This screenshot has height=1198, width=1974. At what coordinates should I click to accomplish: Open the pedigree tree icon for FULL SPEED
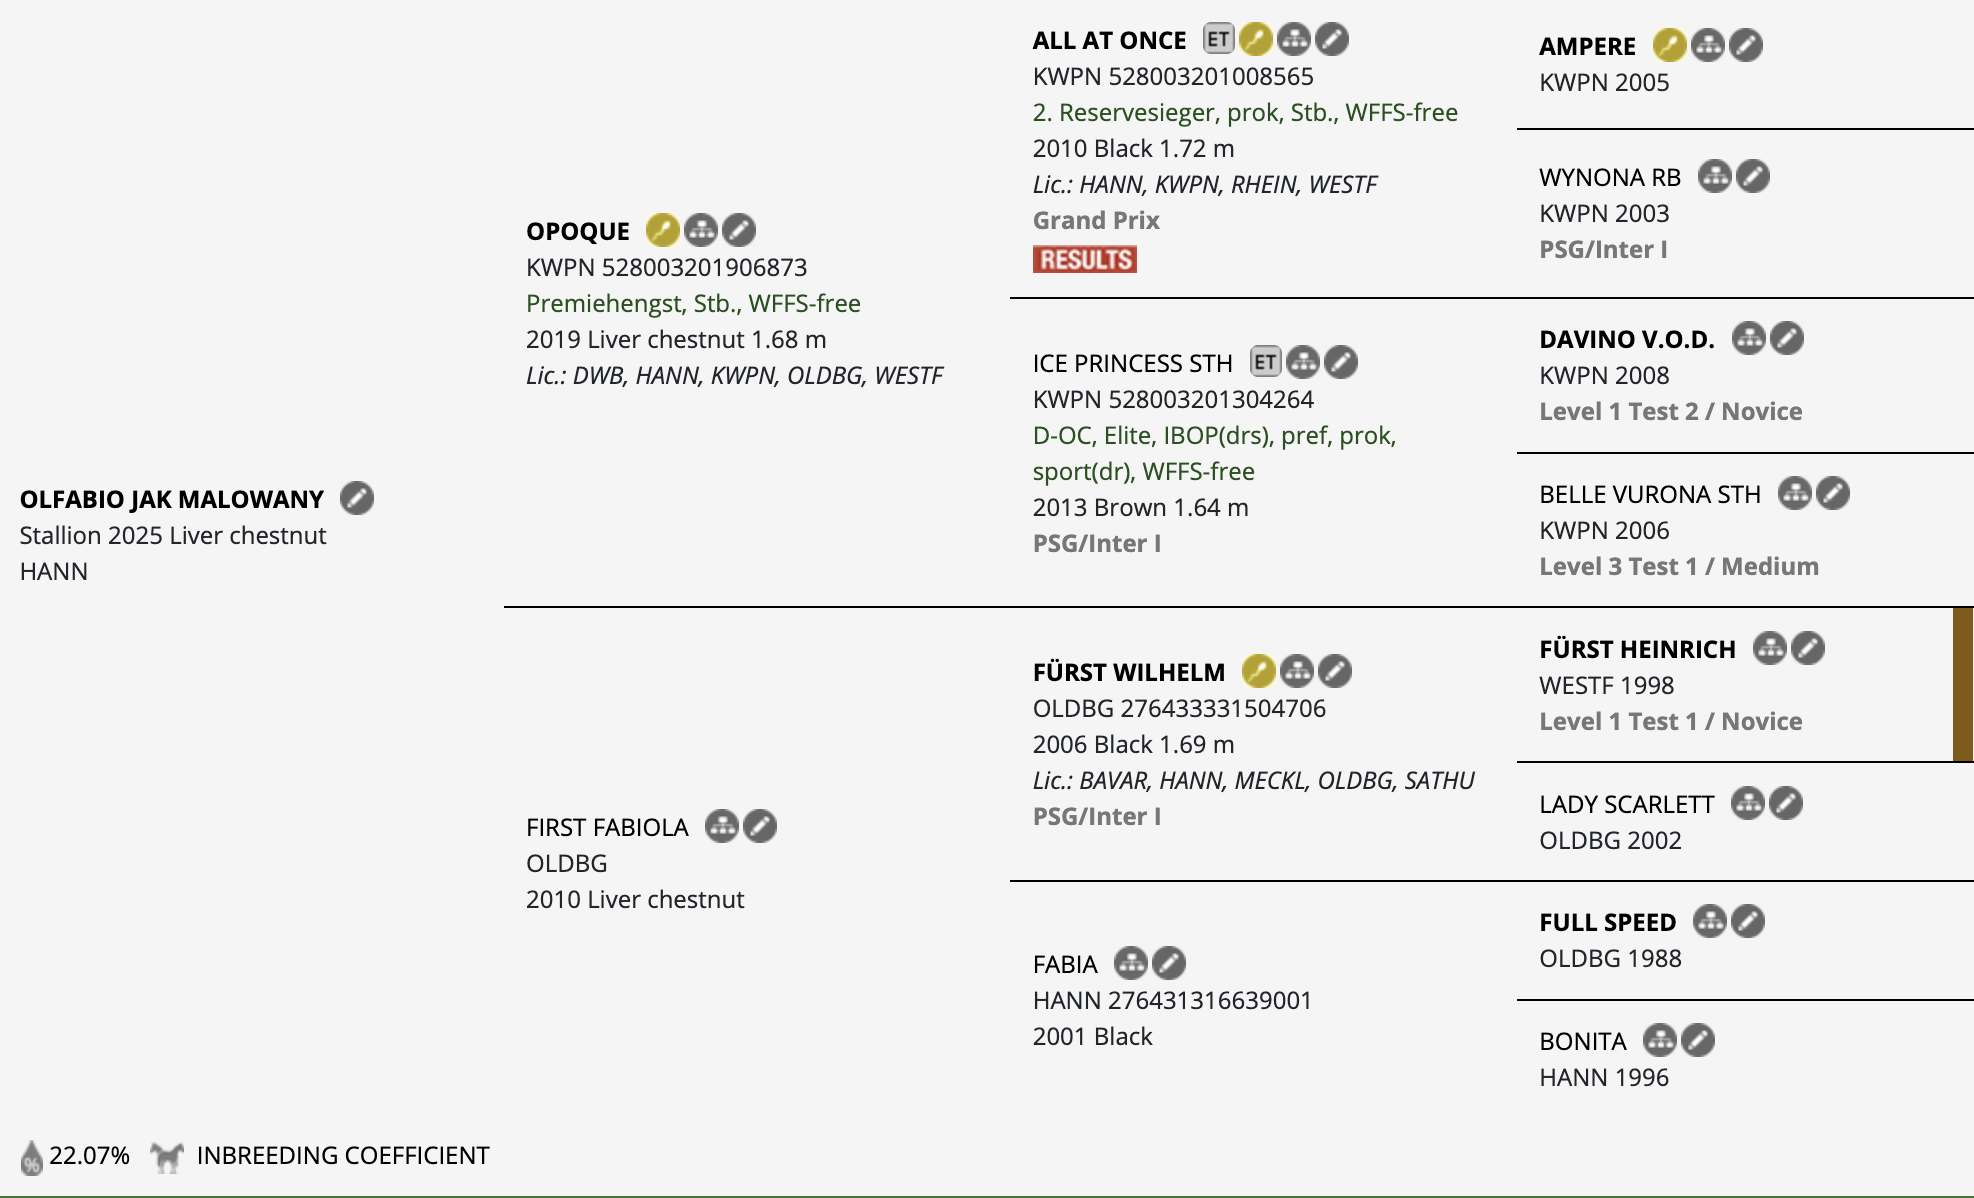(x=1710, y=921)
